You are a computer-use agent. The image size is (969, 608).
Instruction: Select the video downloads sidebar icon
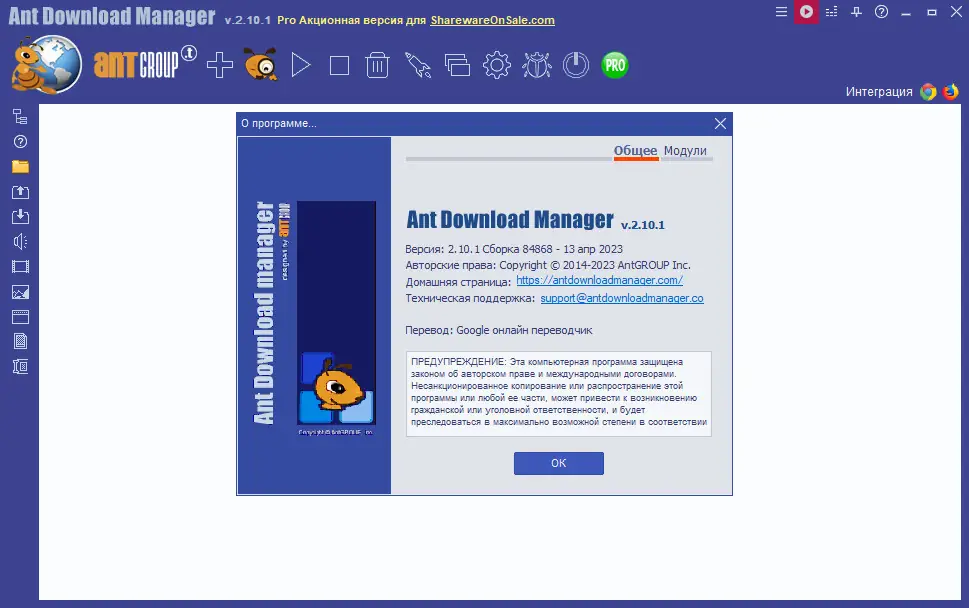[x=17, y=266]
